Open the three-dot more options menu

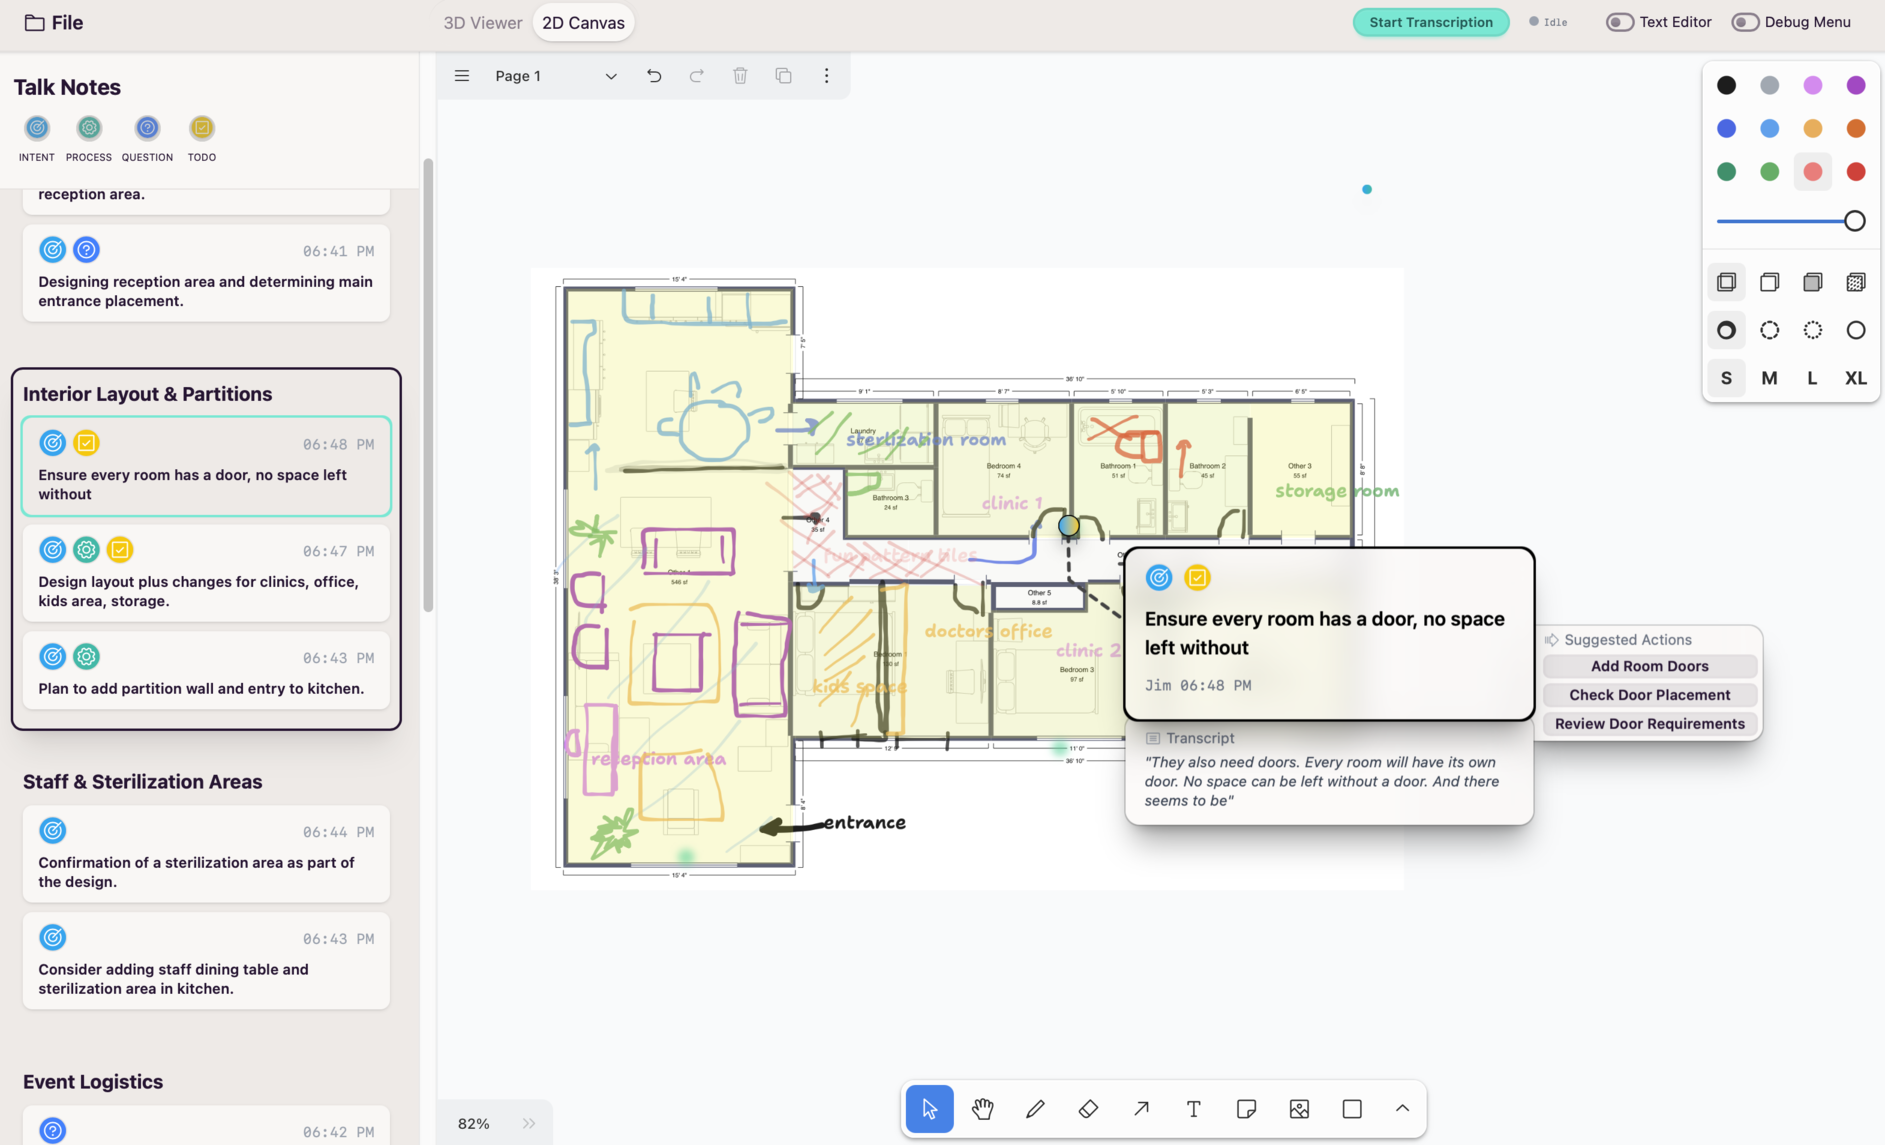point(826,76)
